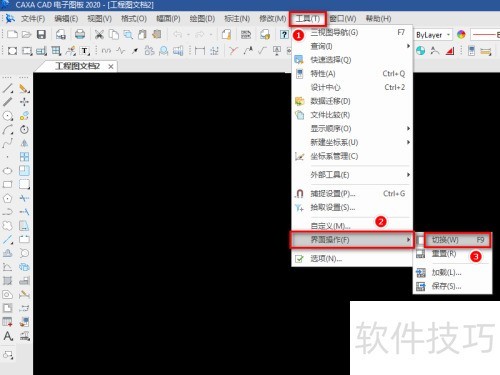Click the text annotation T icon in toolbar
This screenshot has height=375, width=500.
click(85, 51)
